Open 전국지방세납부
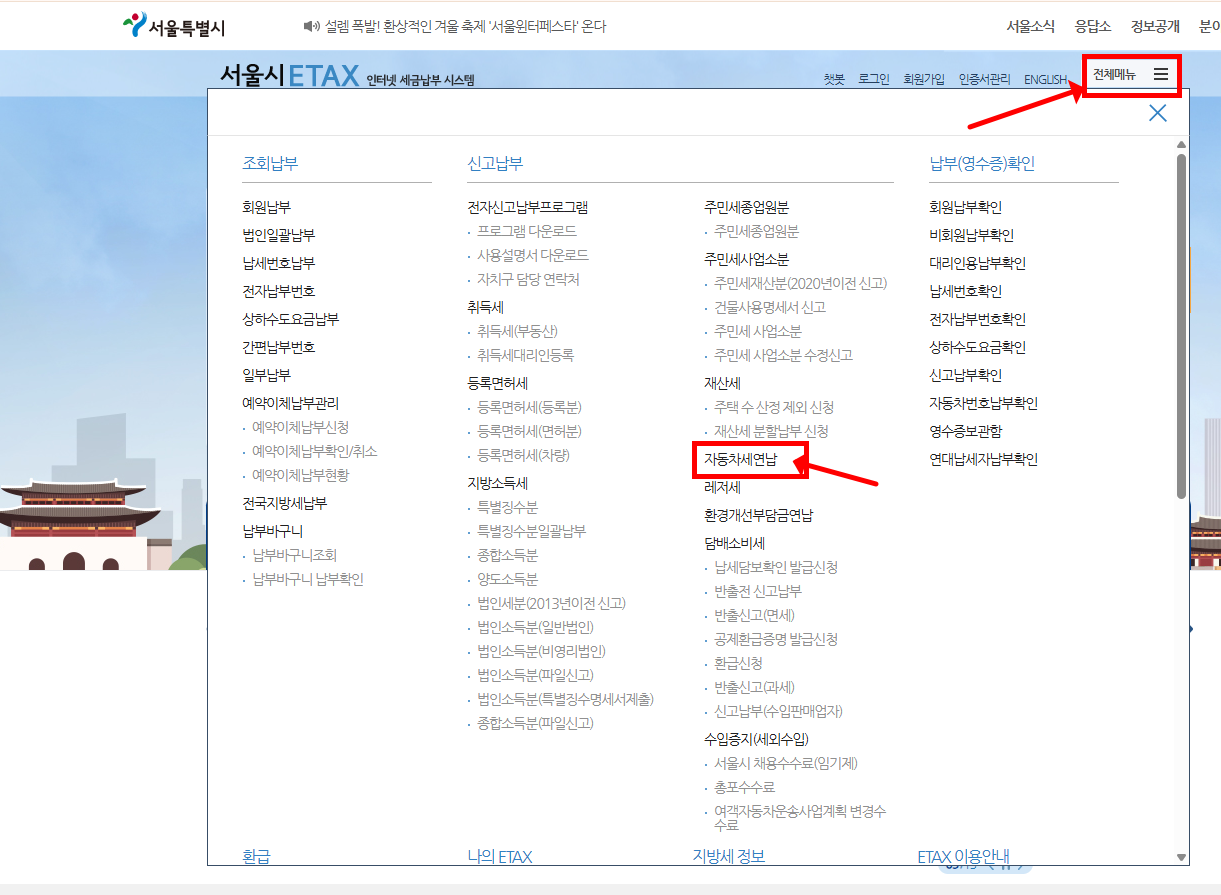 [x=284, y=503]
